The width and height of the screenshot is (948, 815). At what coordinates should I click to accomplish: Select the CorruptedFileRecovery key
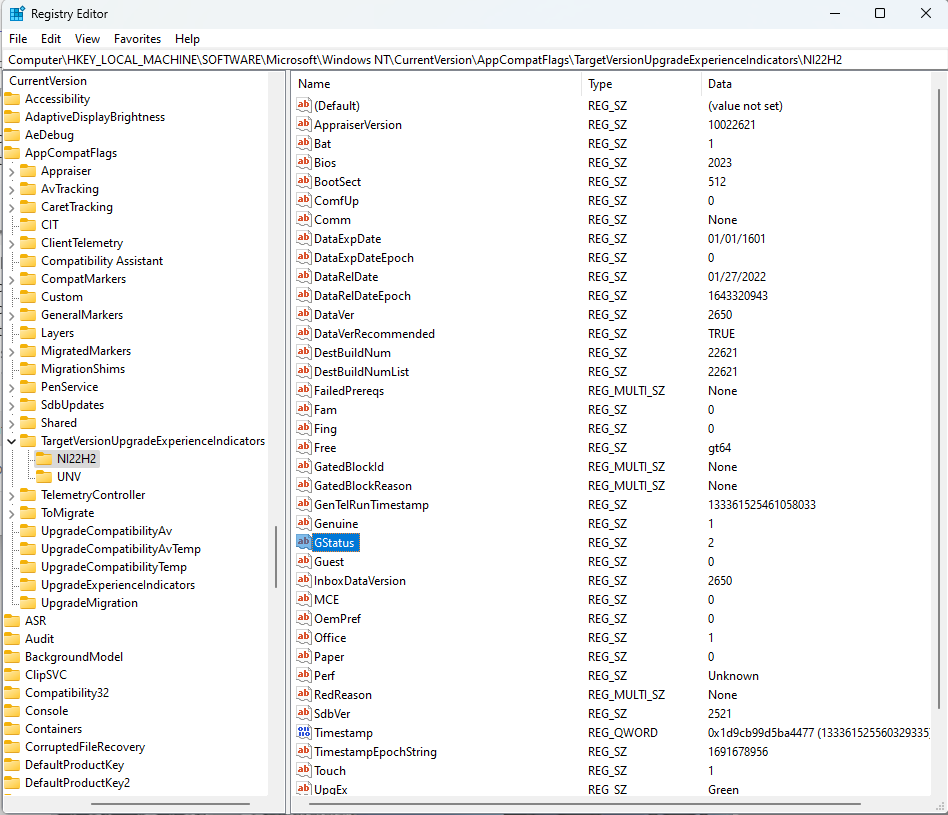[85, 747]
